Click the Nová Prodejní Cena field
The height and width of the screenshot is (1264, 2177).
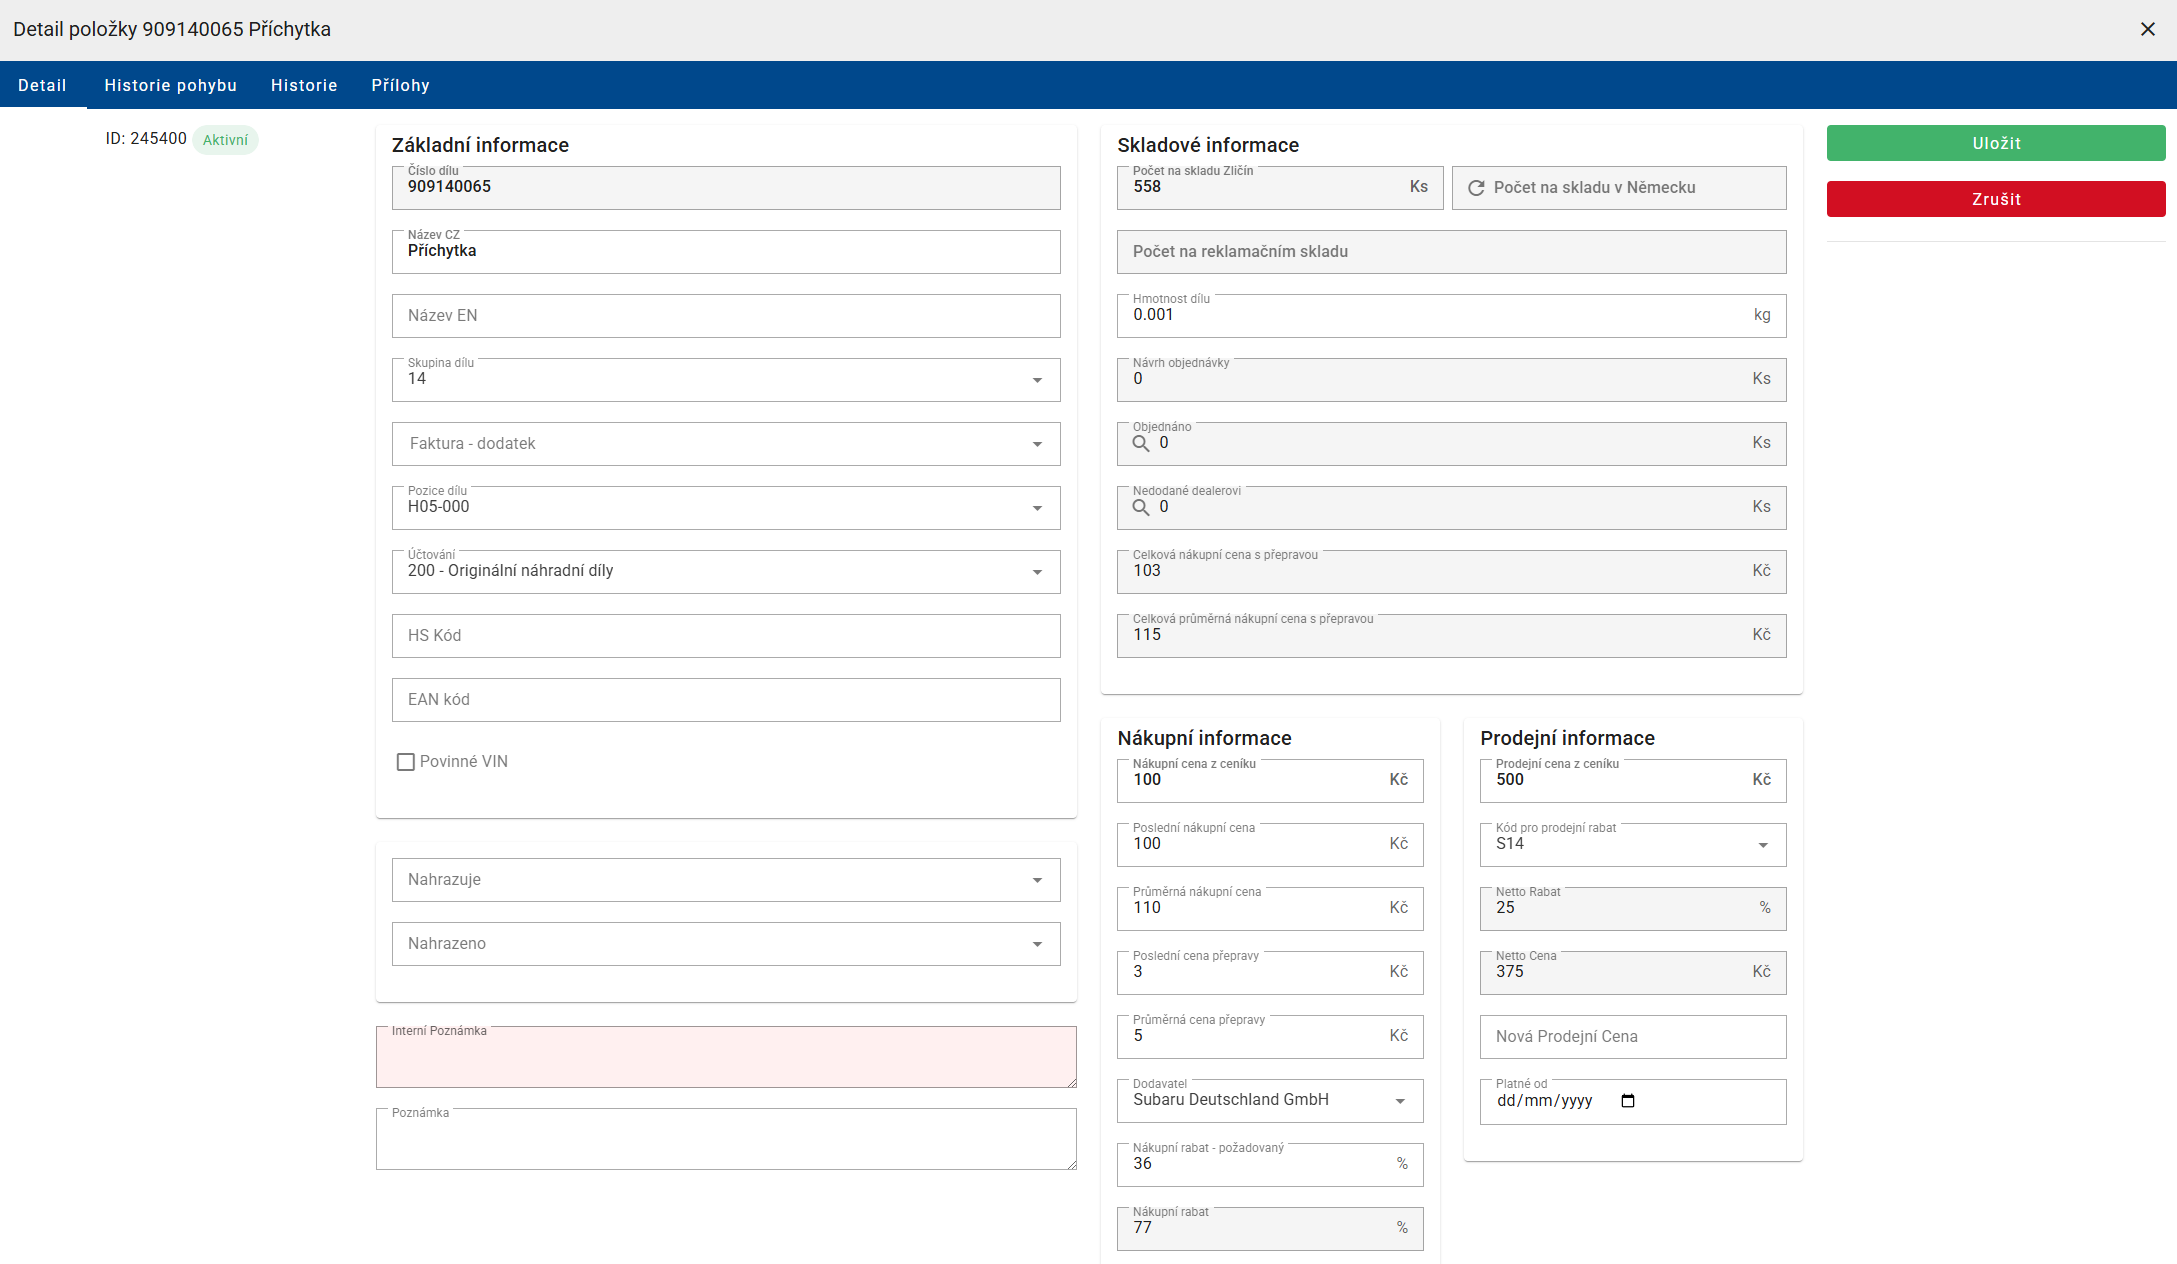click(x=1633, y=1037)
